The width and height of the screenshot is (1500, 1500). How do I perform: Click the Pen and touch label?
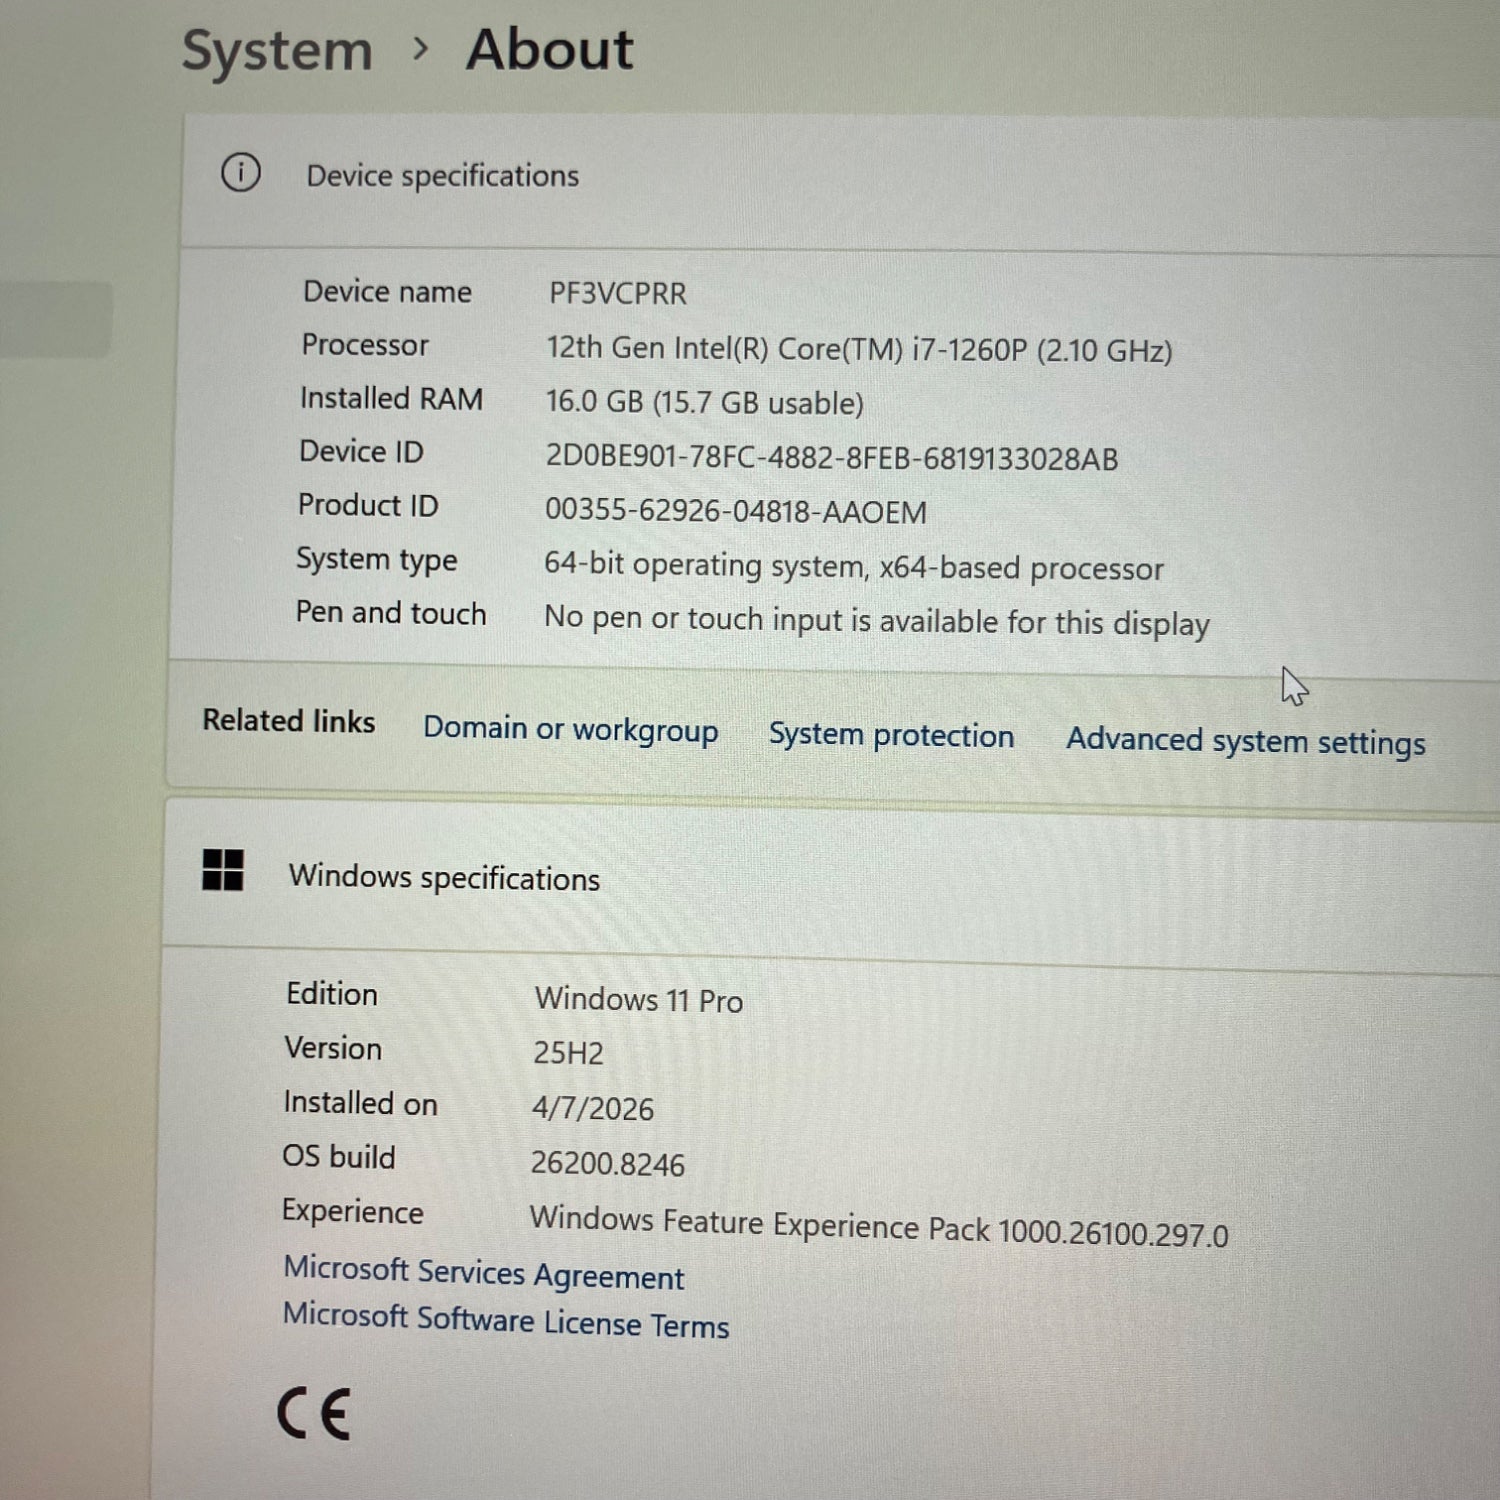[391, 612]
